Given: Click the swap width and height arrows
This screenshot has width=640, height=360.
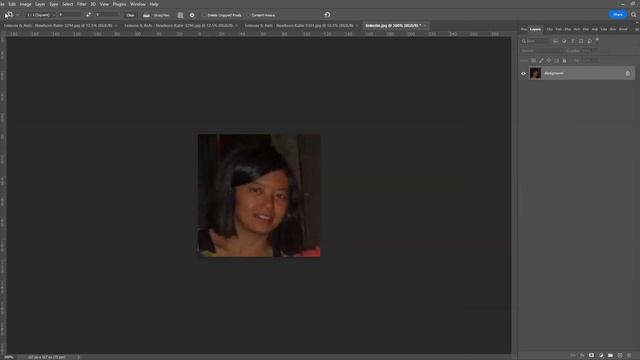Looking at the screenshot, I should (x=89, y=15).
